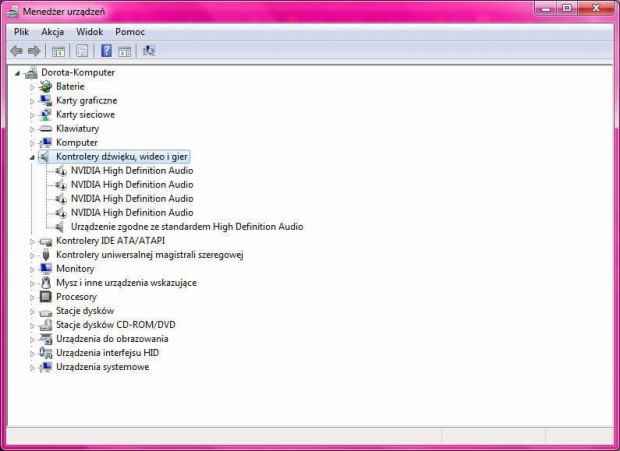
Task: Open Help via the blue question mark icon
Action: 106,51
